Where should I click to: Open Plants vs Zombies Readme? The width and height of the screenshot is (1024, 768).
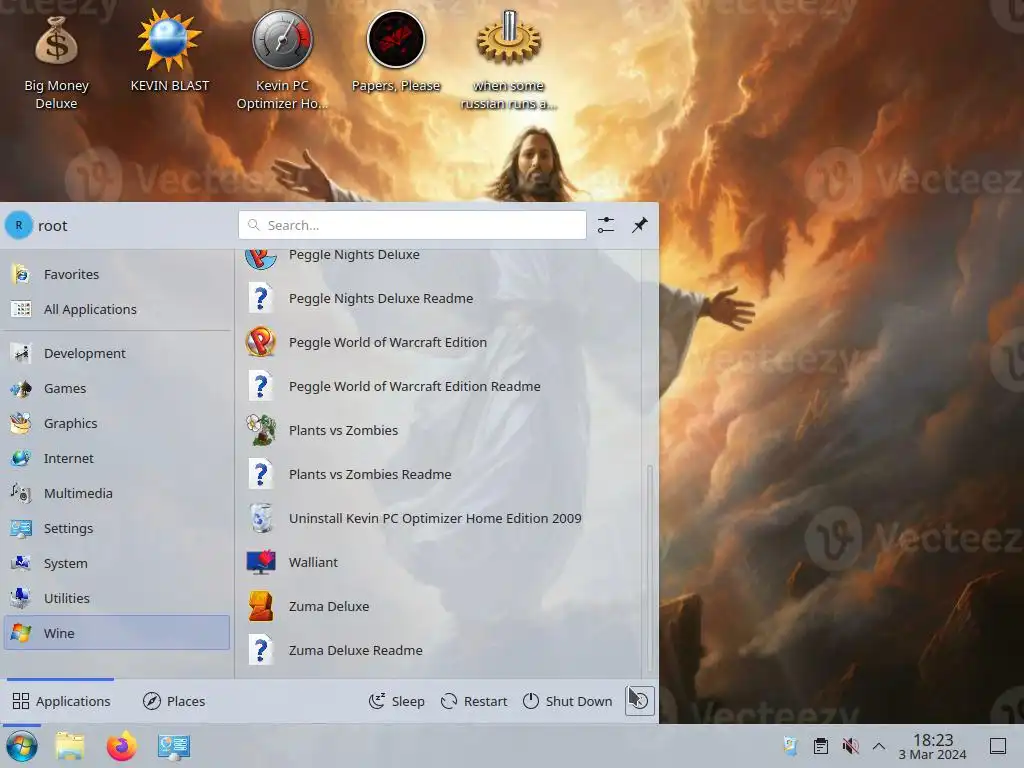(439, 474)
